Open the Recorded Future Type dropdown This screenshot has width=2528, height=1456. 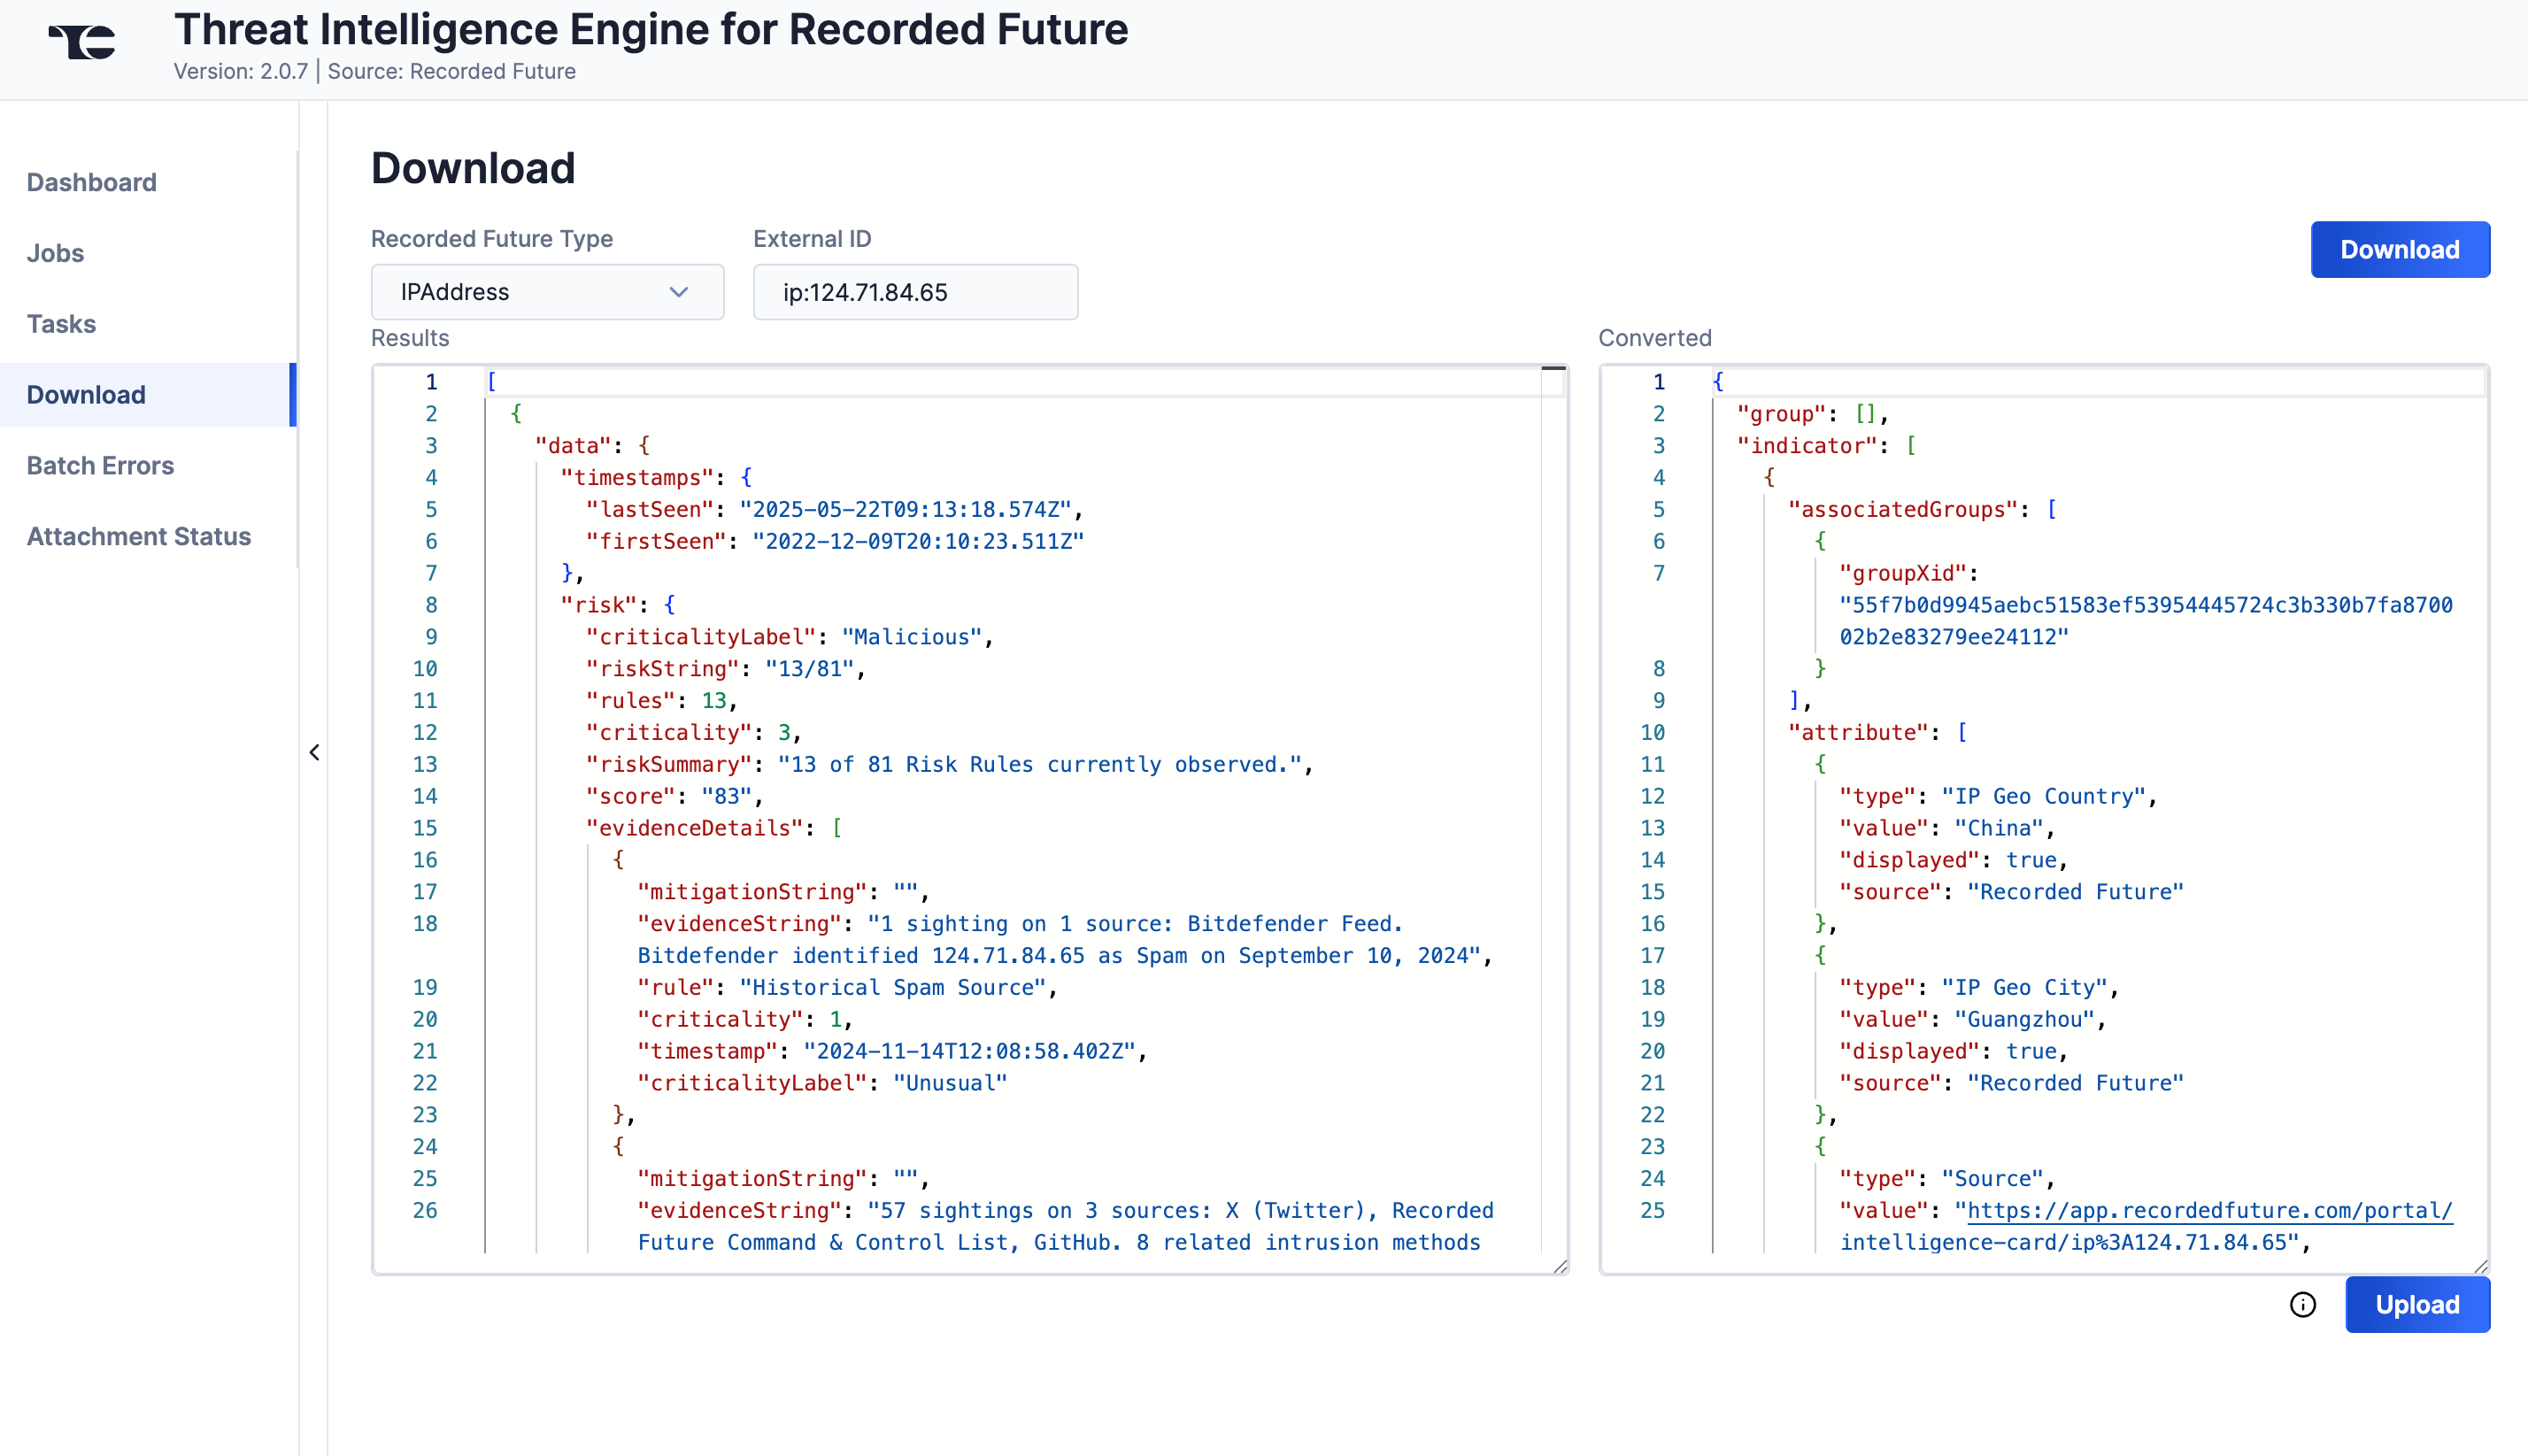[547, 292]
